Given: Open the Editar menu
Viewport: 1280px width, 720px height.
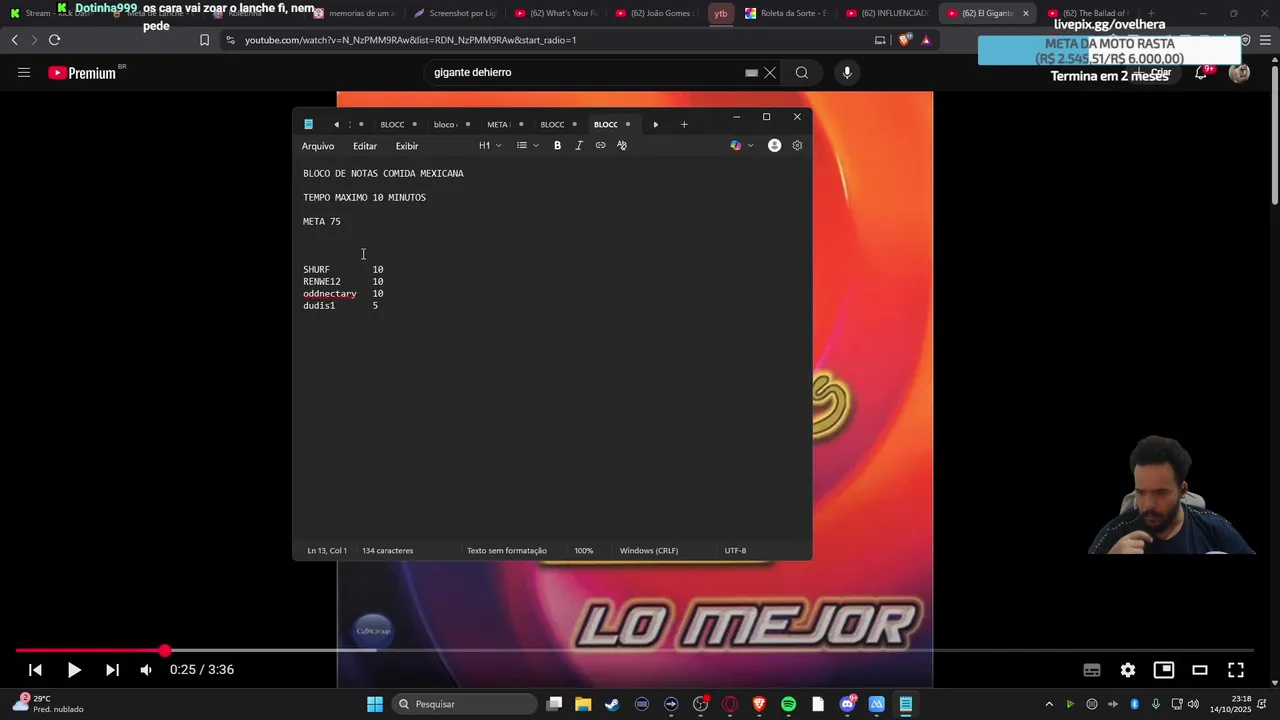Looking at the screenshot, I should pyautogui.click(x=365, y=146).
